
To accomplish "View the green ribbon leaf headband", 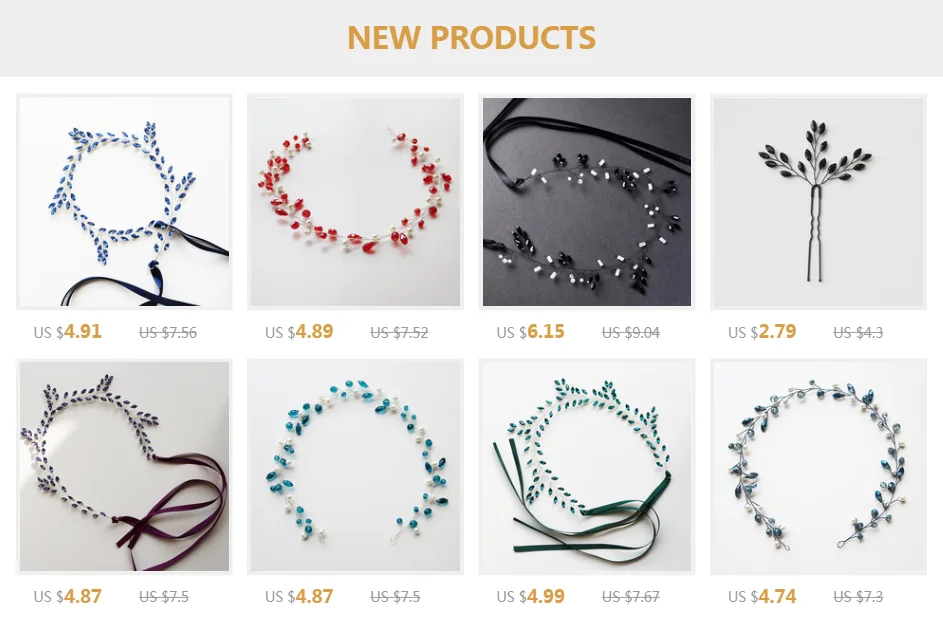I will [x=587, y=466].
